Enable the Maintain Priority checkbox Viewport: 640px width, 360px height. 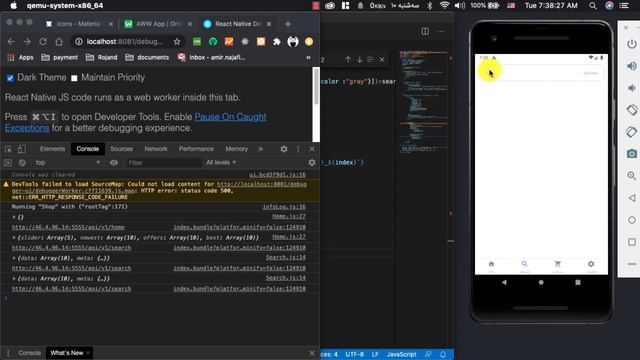click(x=74, y=78)
